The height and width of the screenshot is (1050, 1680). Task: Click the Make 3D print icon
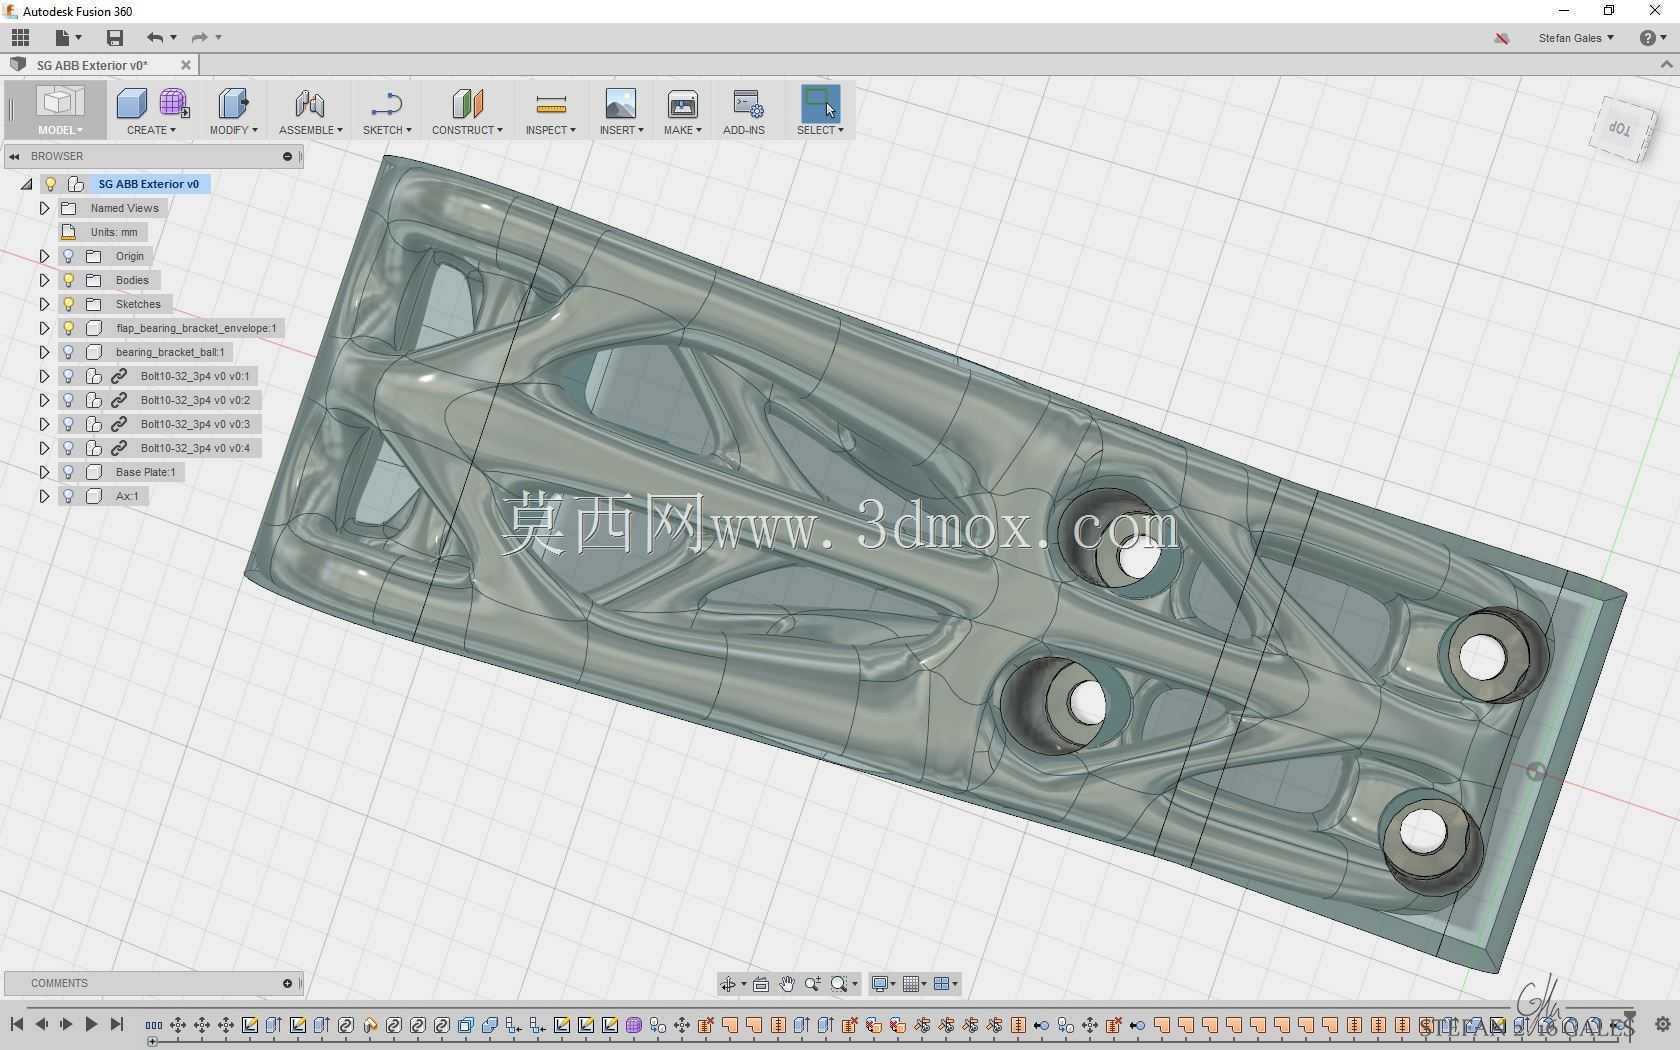pyautogui.click(x=683, y=104)
